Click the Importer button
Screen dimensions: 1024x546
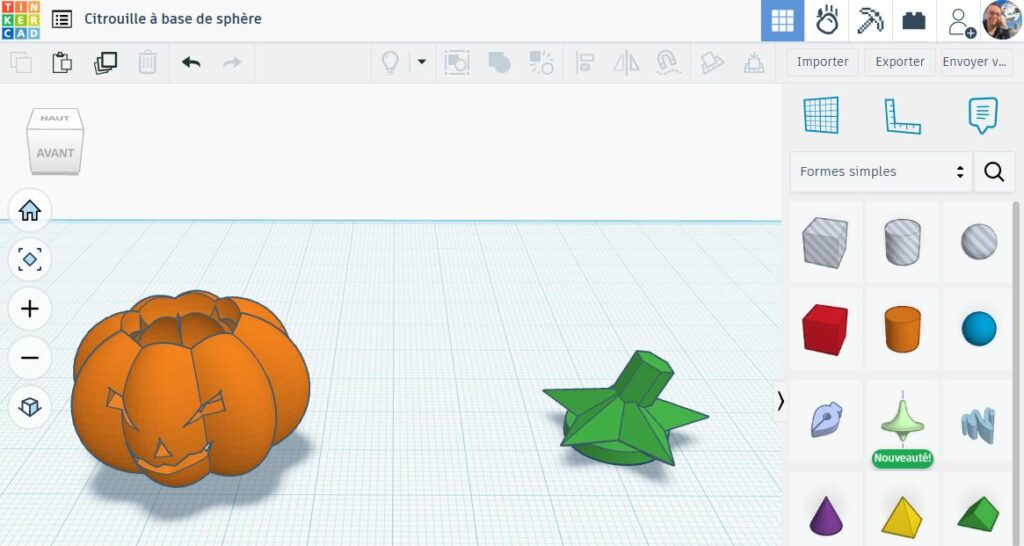822,62
